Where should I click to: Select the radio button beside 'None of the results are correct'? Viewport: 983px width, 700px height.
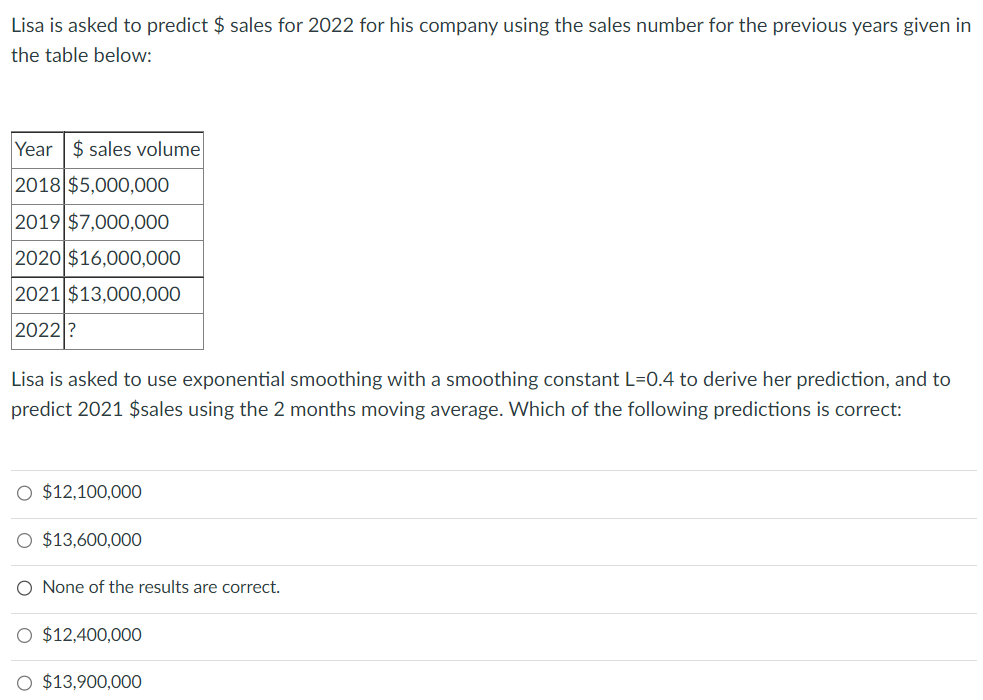pyautogui.click(x=24, y=588)
